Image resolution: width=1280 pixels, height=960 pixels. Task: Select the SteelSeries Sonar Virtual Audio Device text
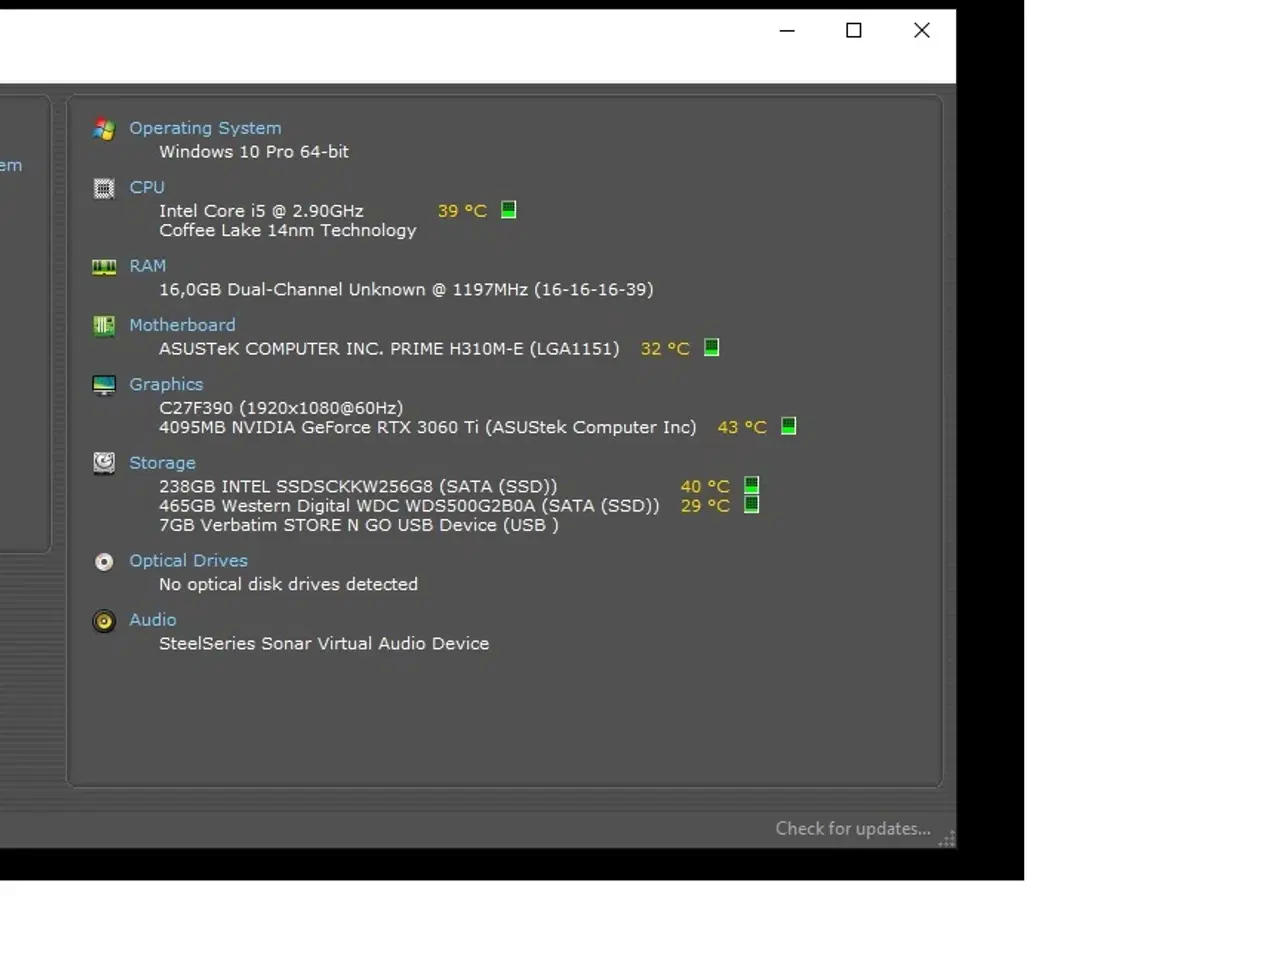coord(324,644)
